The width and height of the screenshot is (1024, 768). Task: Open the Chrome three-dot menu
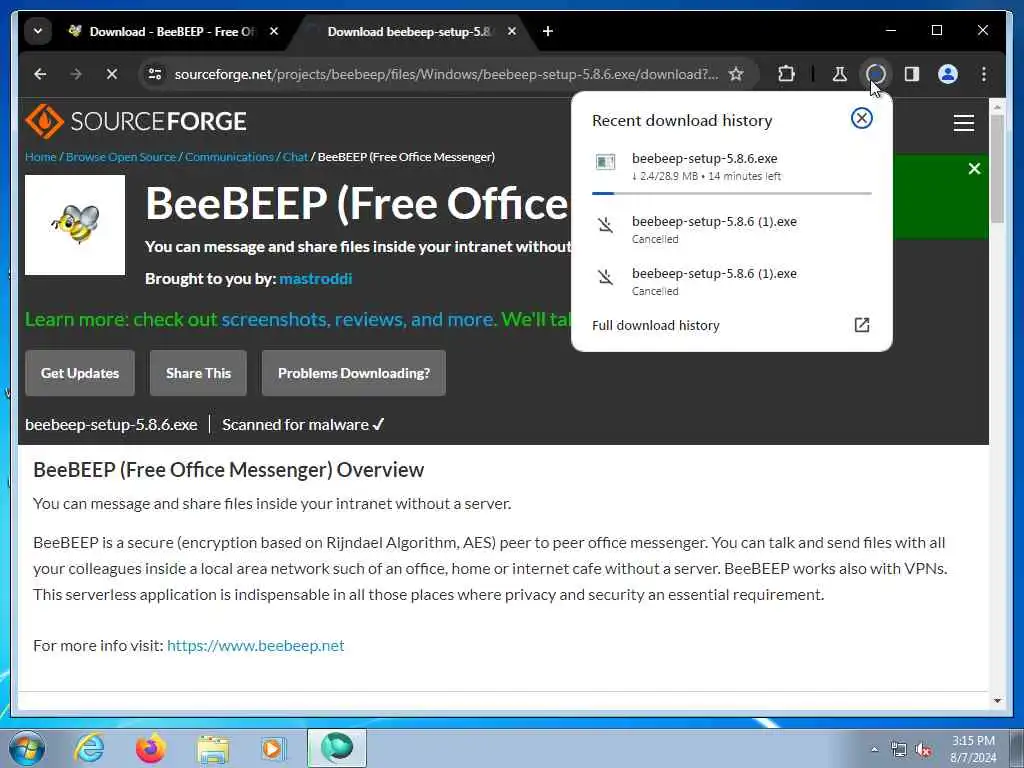tap(984, 74)
